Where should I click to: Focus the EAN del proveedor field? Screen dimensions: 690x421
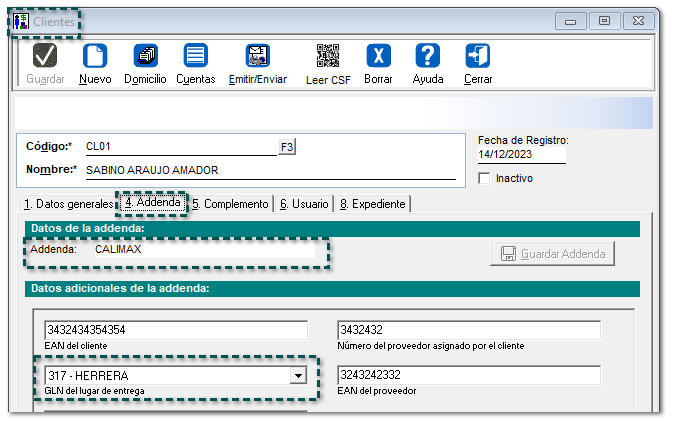point(468,376)
